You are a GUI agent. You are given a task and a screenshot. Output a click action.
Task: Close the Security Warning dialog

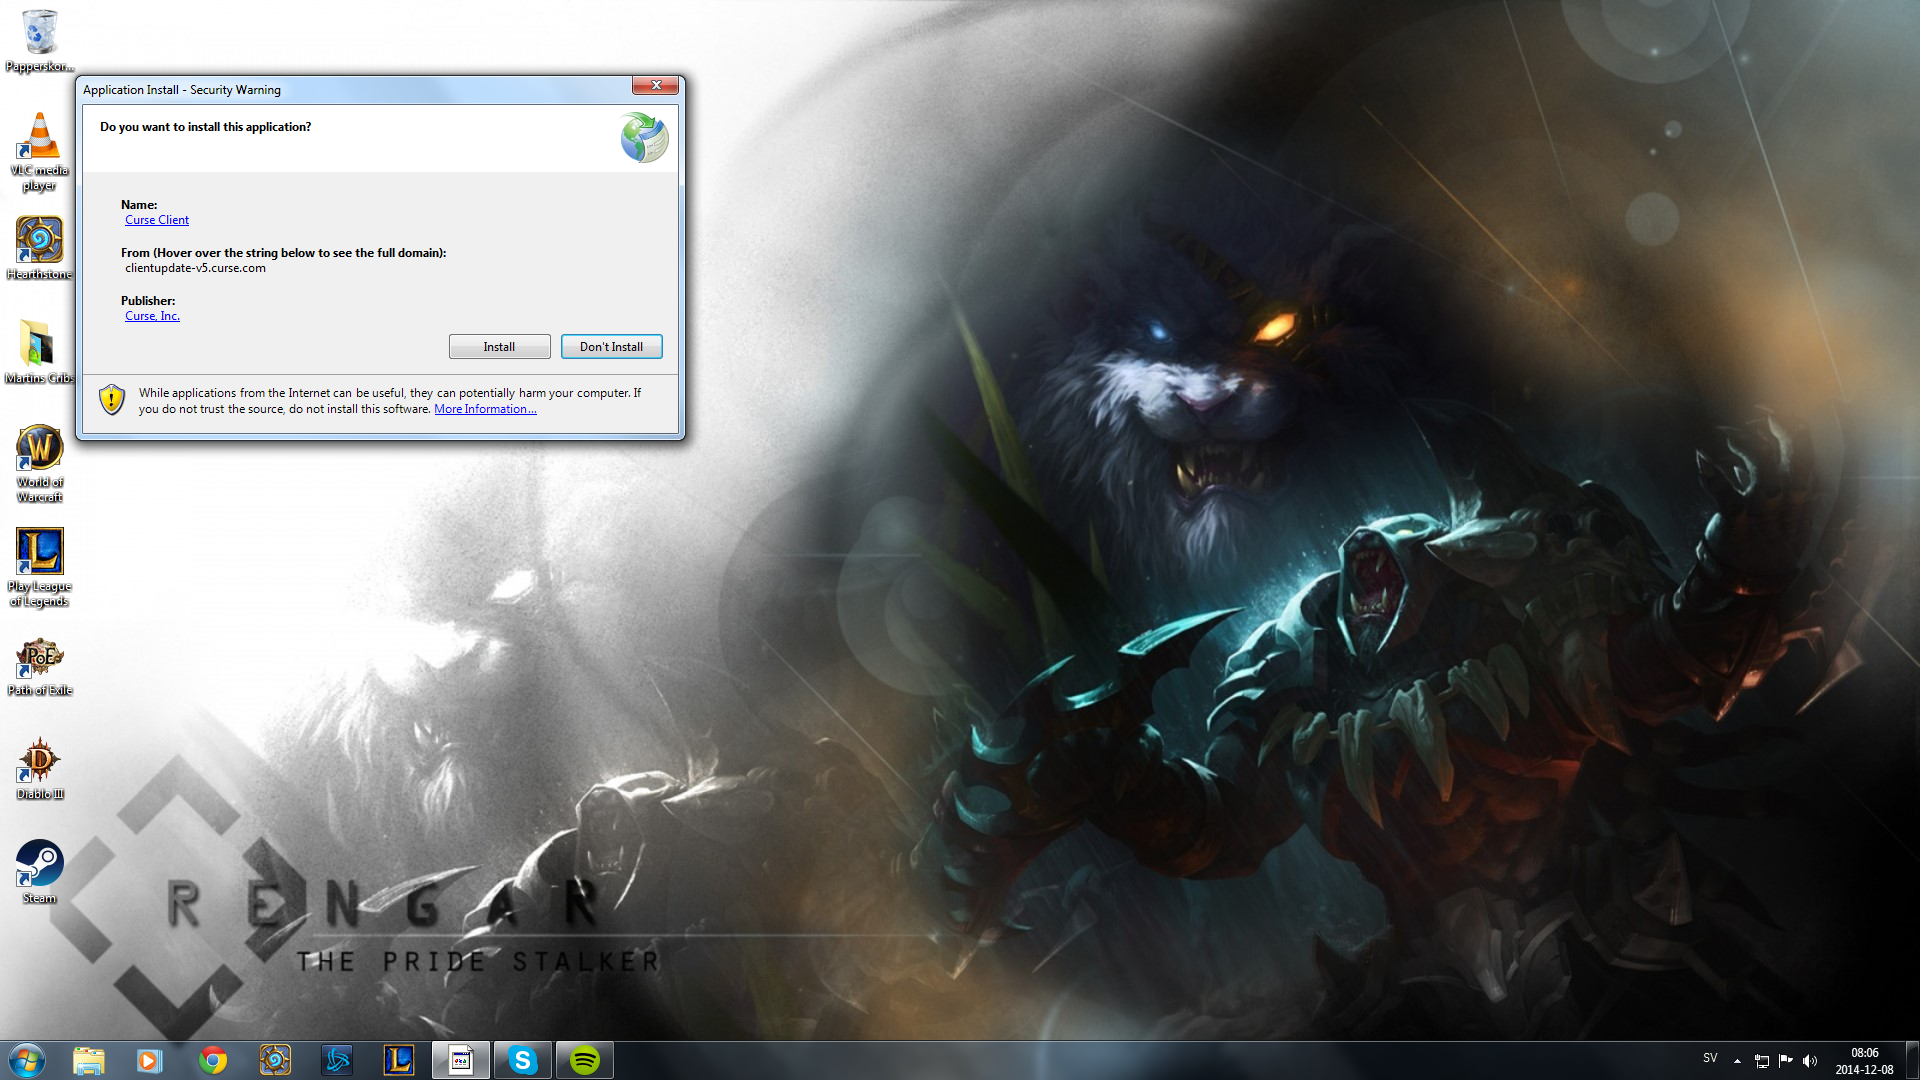[656, 85]
